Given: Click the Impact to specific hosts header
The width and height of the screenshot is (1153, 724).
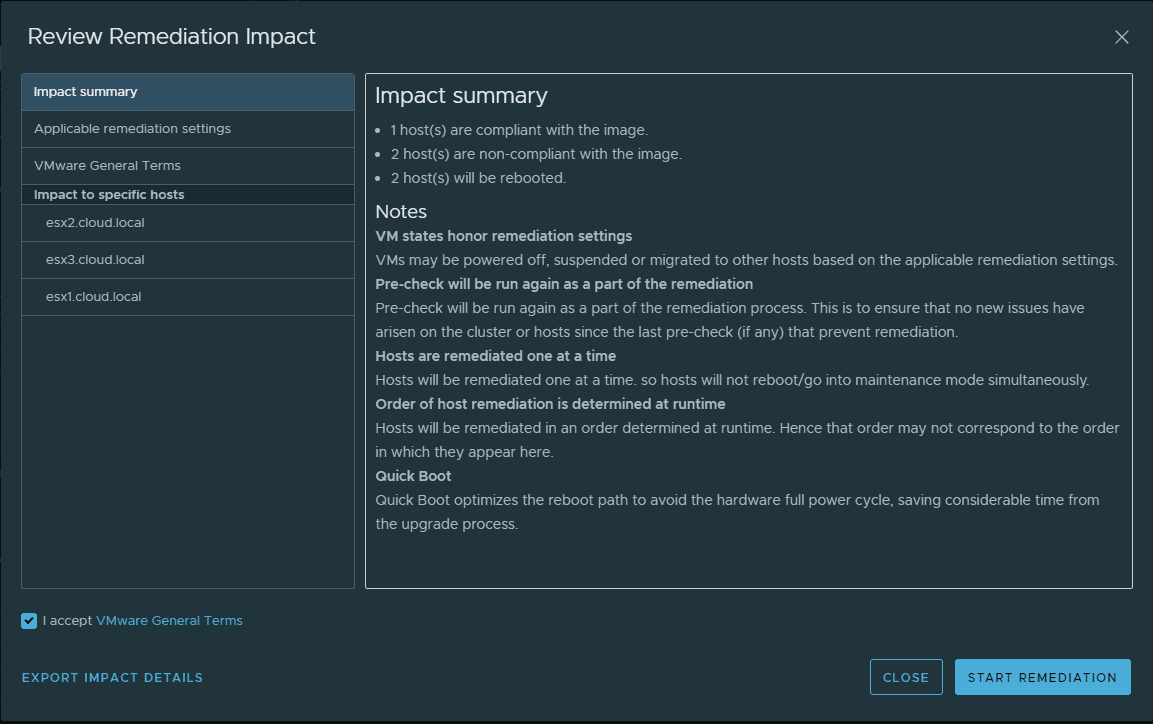Looking at the screenshot, I should click(109, 195).
